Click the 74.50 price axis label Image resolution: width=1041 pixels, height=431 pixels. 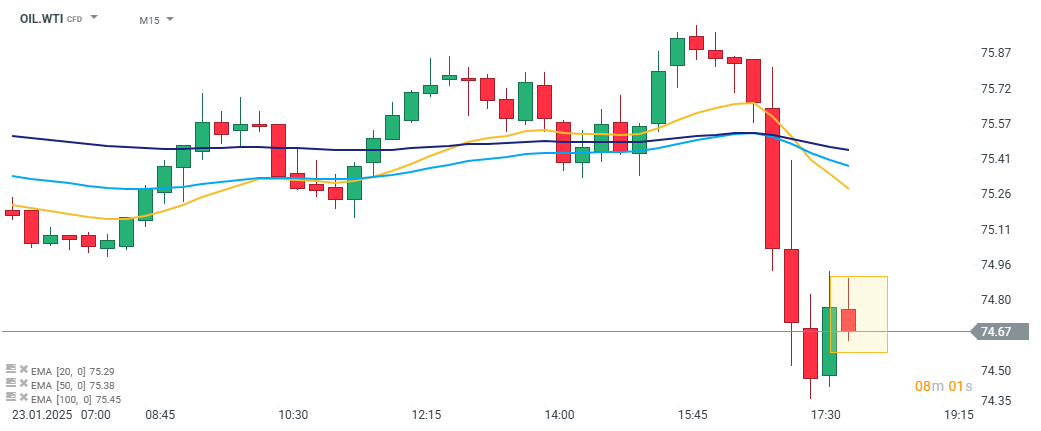pos(996,370)
